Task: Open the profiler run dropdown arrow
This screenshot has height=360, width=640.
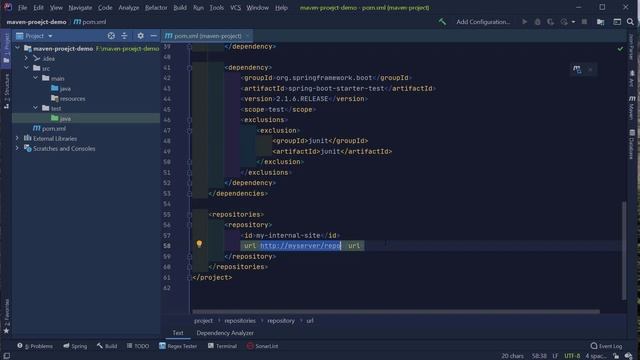Action: [573, 22]
